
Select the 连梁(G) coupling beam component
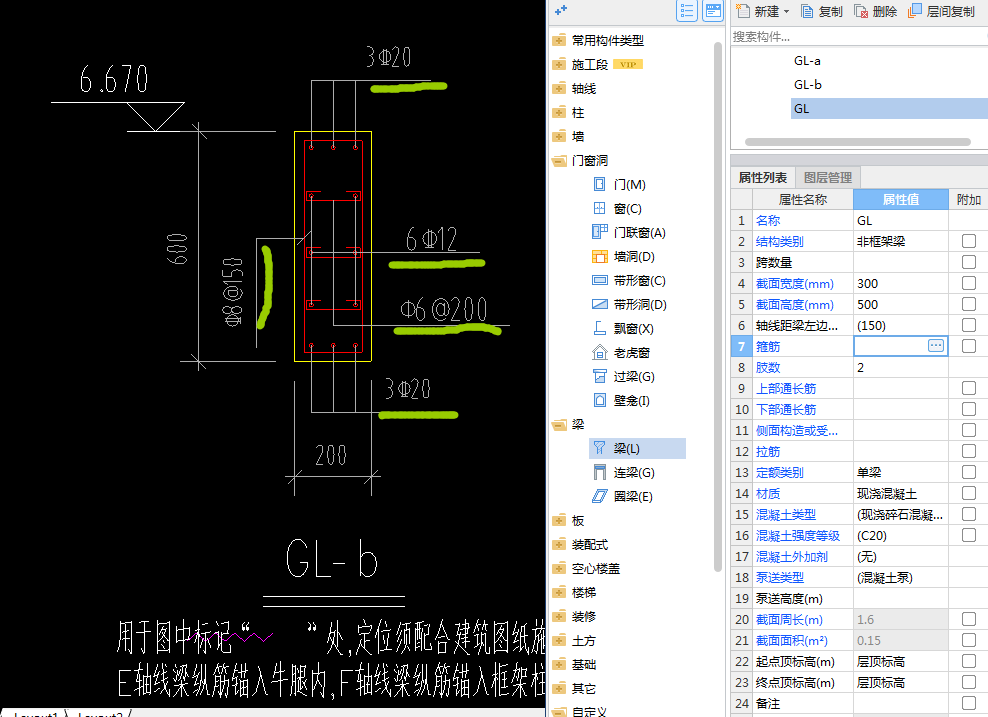pos(624,473)
